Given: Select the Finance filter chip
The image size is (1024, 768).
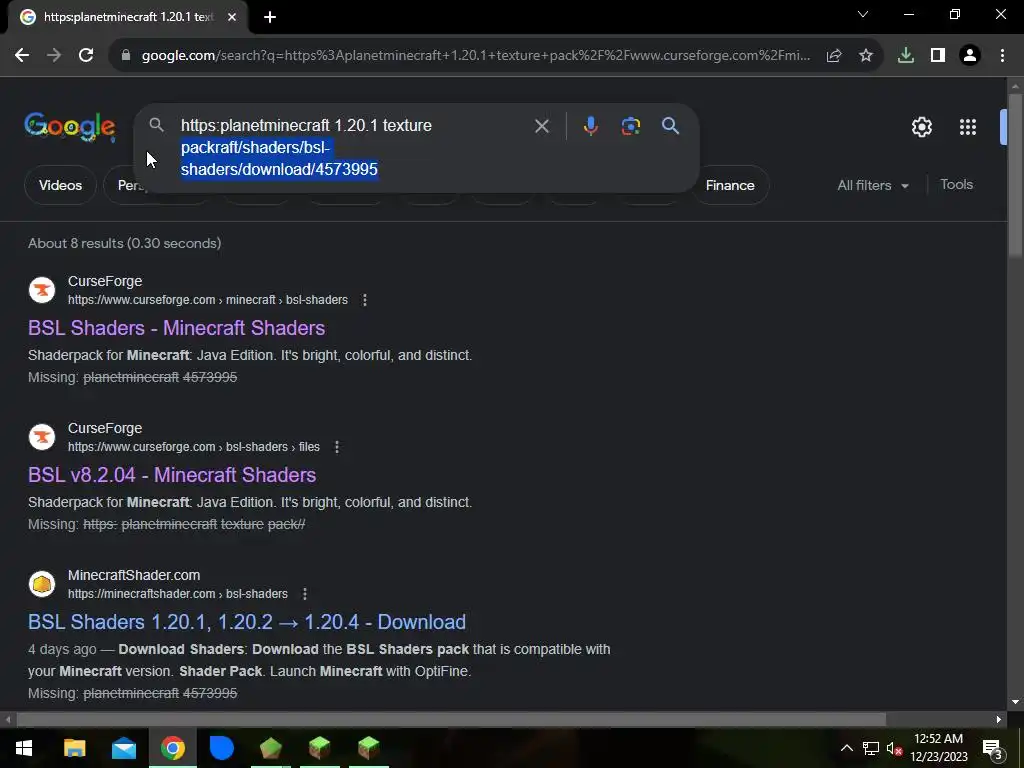Looking at the screenshot, I should (730, 185).
